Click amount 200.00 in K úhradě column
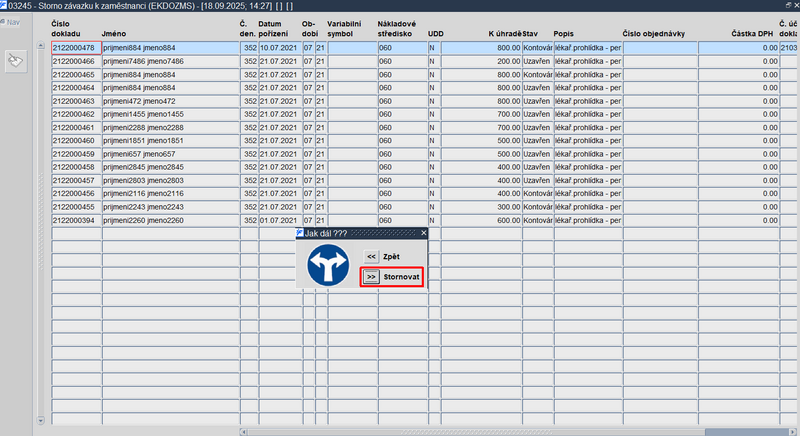 (x=481, y=61)
